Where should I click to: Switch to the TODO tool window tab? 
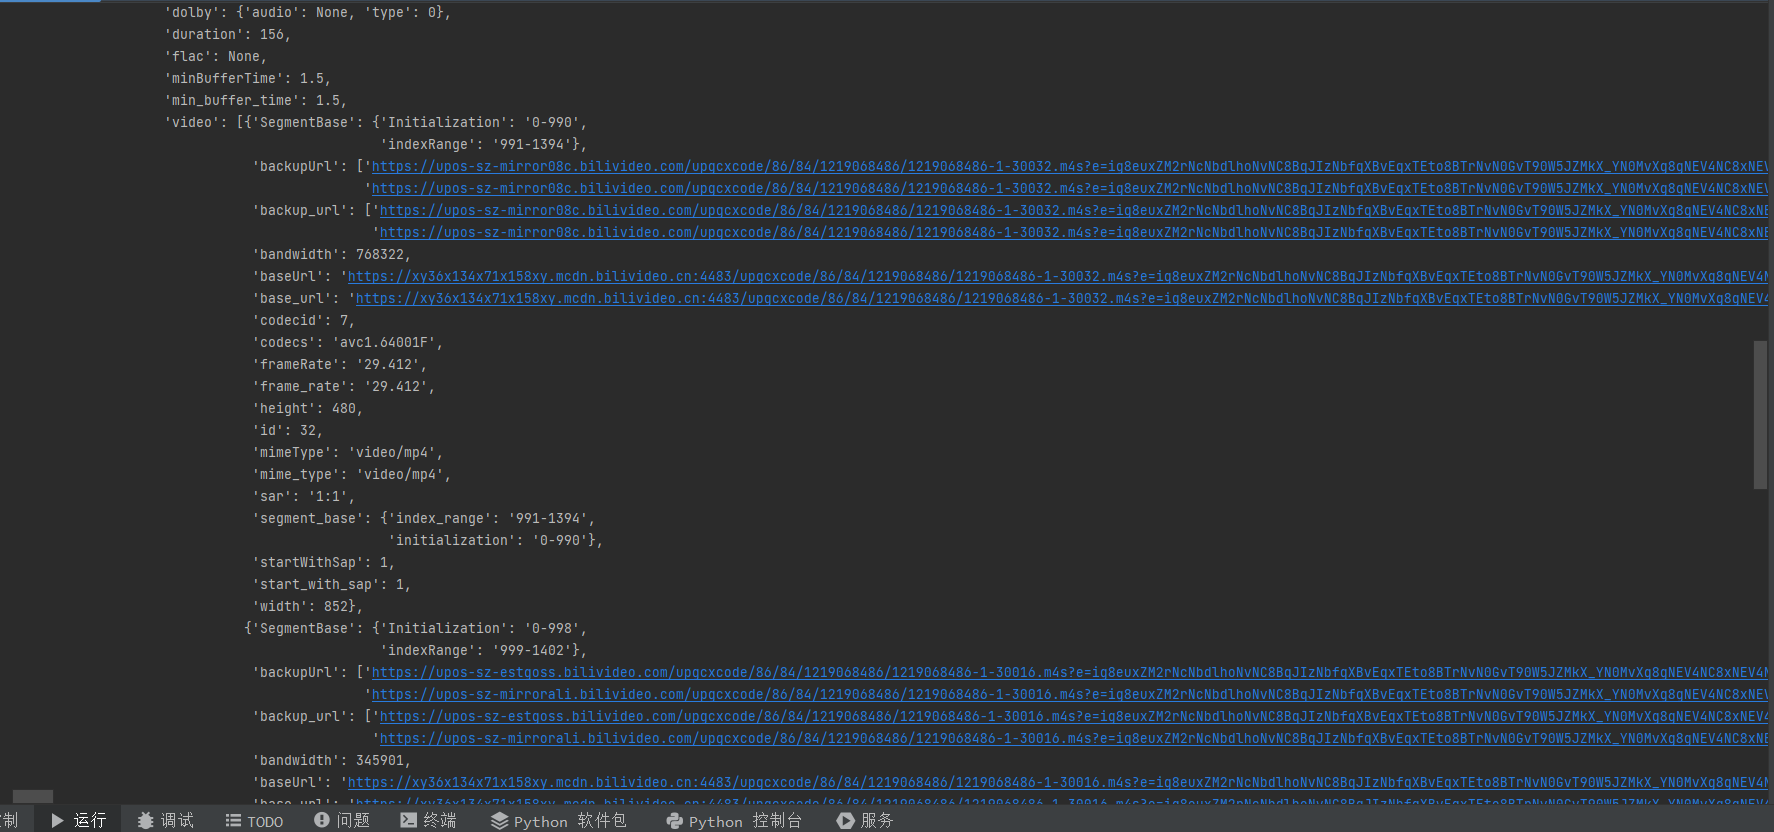254,820
